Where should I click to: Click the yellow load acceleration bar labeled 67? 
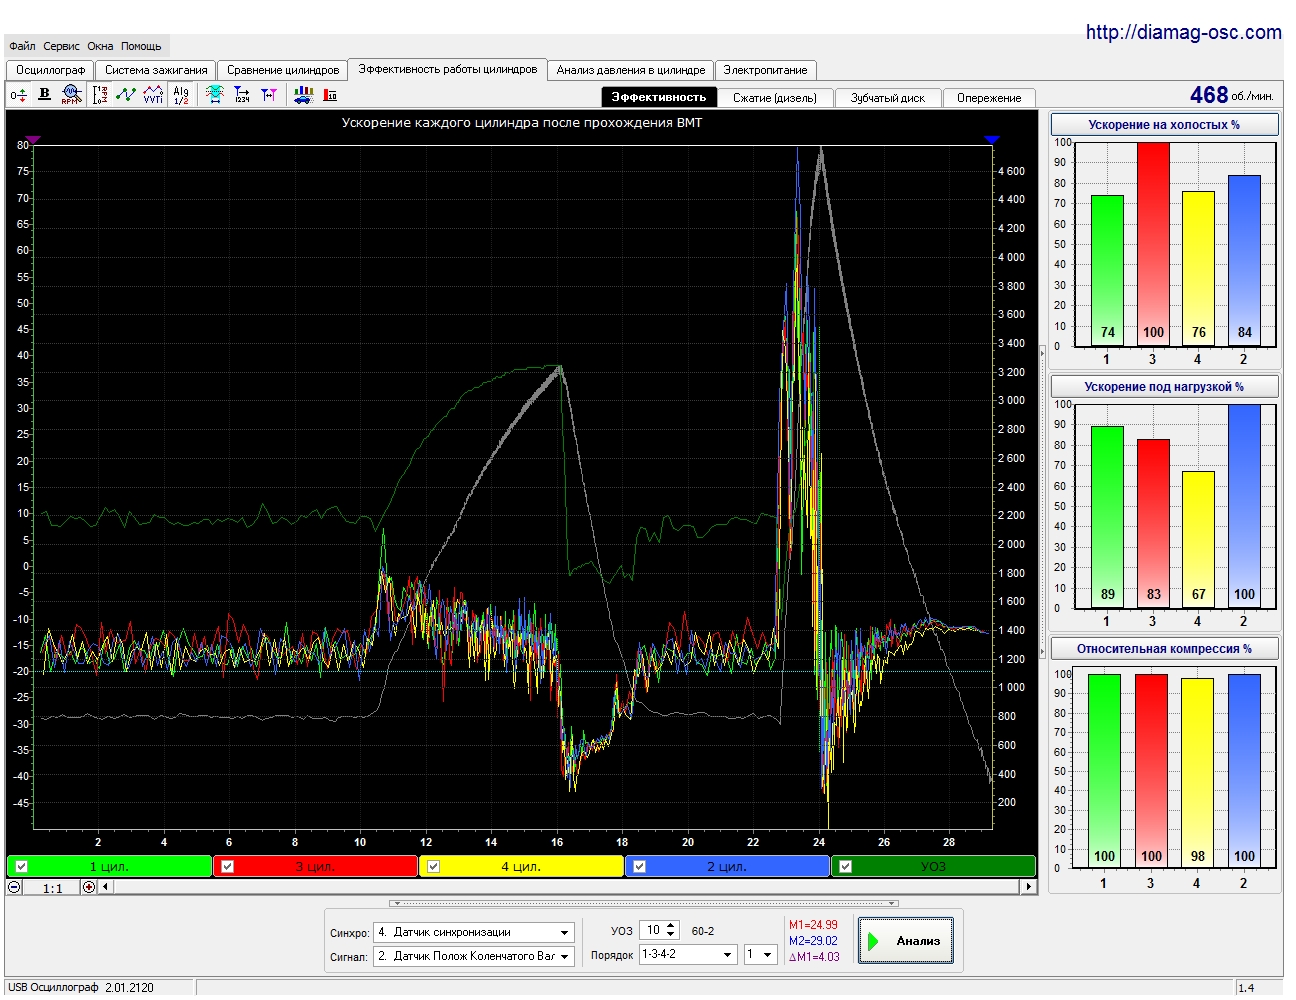pos(1199,539)
